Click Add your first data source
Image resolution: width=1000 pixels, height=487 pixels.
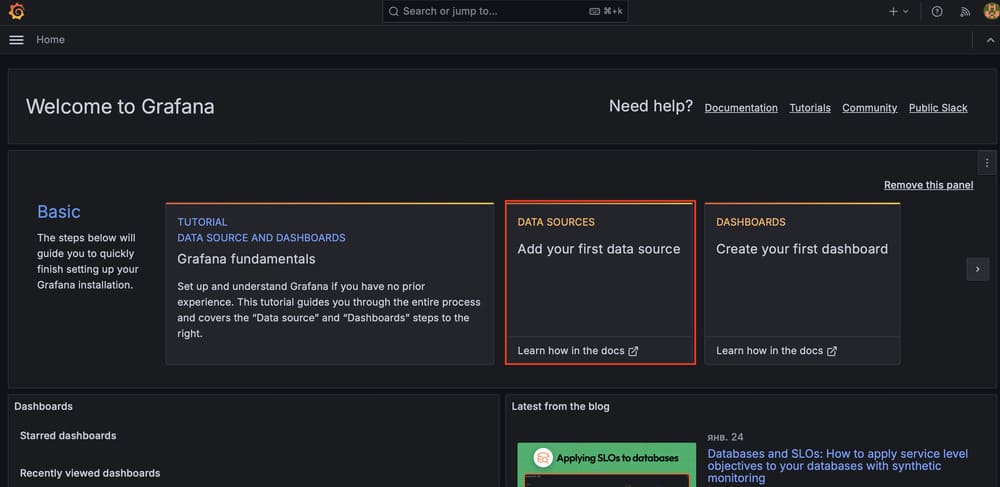pos(599,249)
